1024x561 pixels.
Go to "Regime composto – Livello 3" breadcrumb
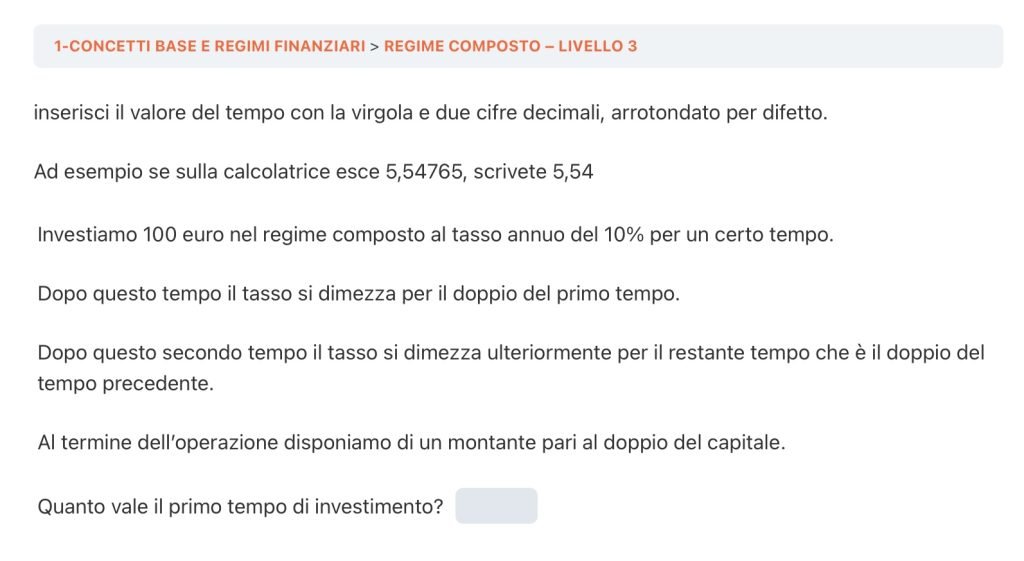point(510,46)
